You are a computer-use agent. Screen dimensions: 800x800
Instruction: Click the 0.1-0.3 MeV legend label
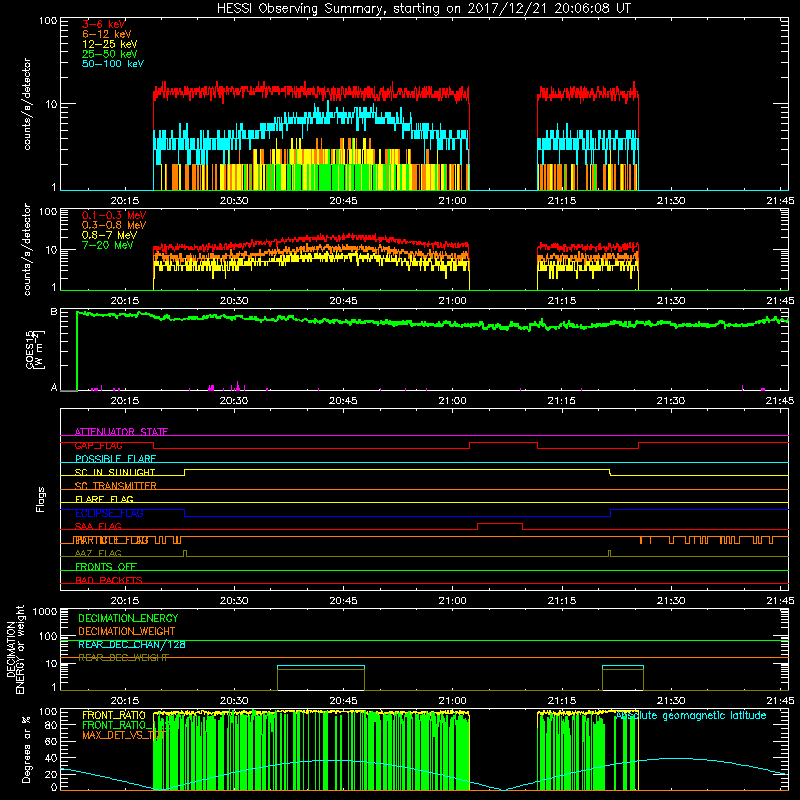114,215
